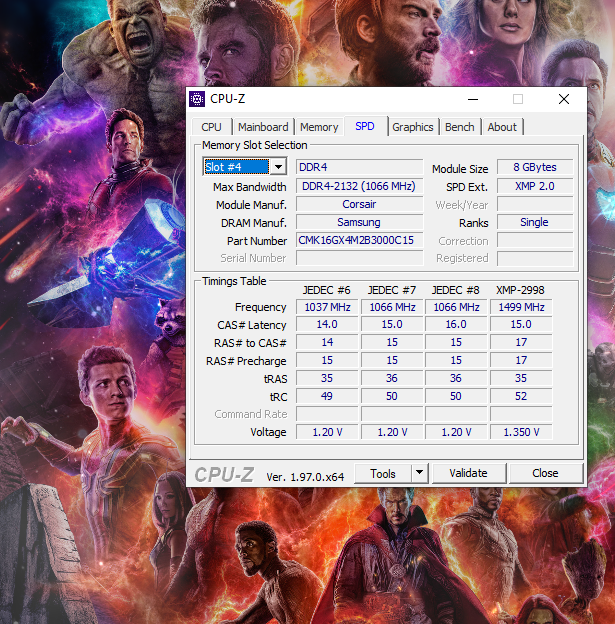Click the XMP tRC value 52
The image size is (615, 624).
coord(521,396)
